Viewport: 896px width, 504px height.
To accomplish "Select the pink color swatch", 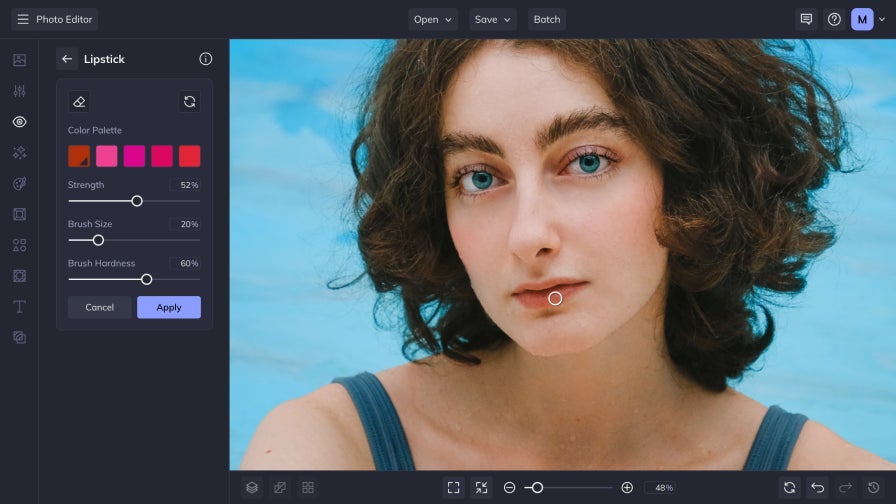I will tap(107, 156).
